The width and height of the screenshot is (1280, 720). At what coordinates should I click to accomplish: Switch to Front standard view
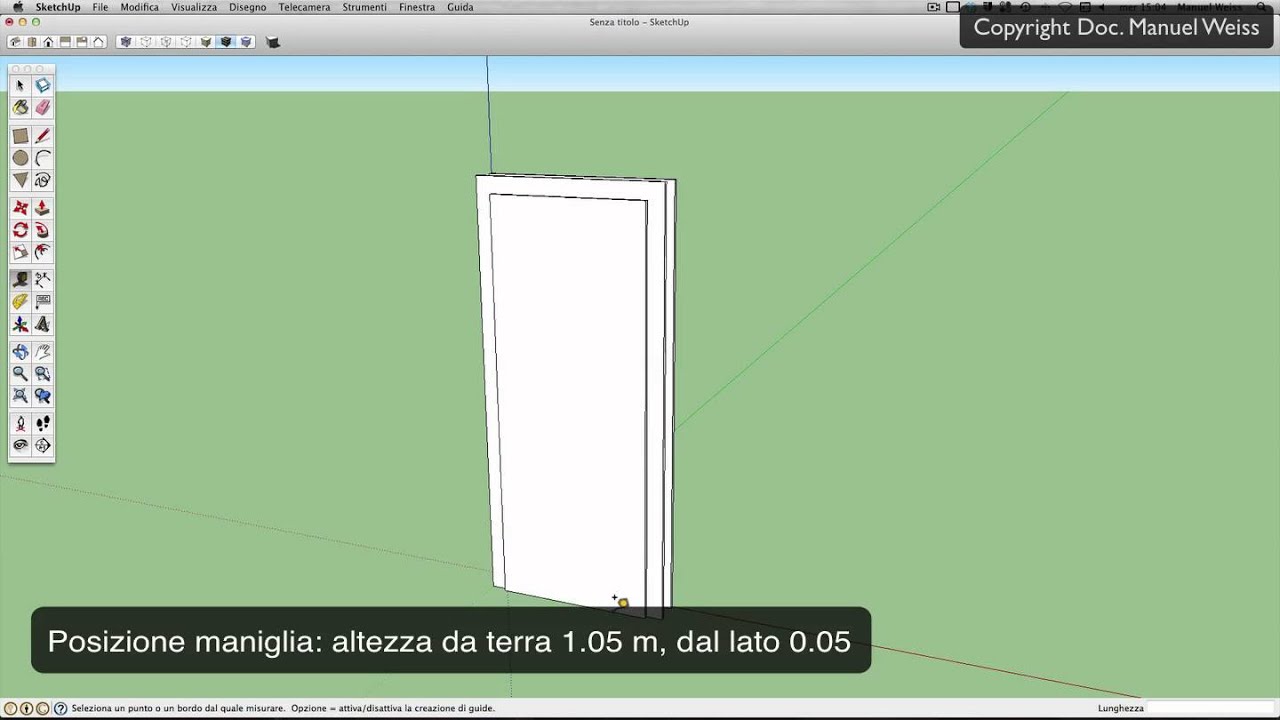tap(48, 42)
